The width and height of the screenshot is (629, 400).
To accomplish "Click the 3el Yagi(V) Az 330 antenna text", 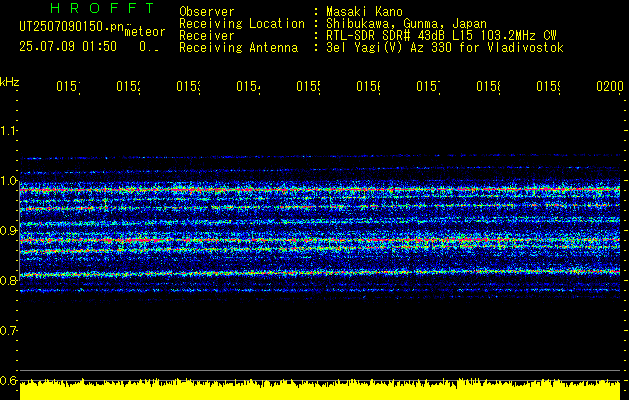I will pos(445,48).
